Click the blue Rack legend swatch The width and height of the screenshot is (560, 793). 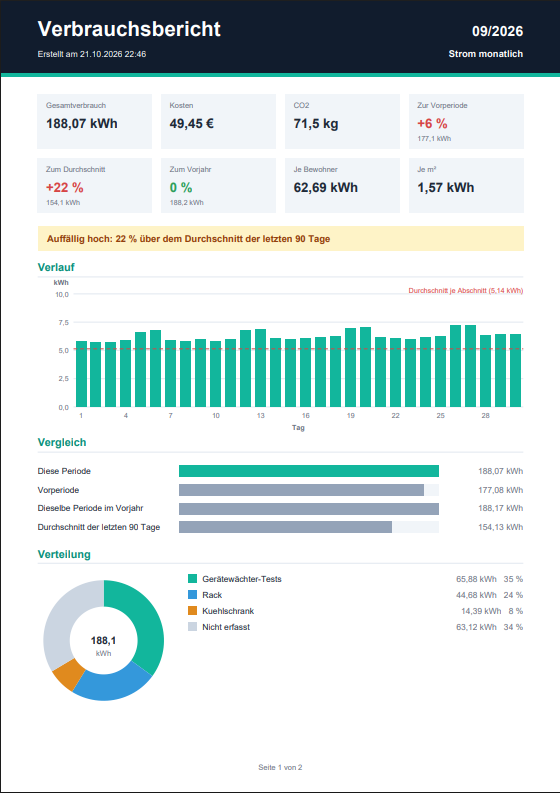click(192, 595)
